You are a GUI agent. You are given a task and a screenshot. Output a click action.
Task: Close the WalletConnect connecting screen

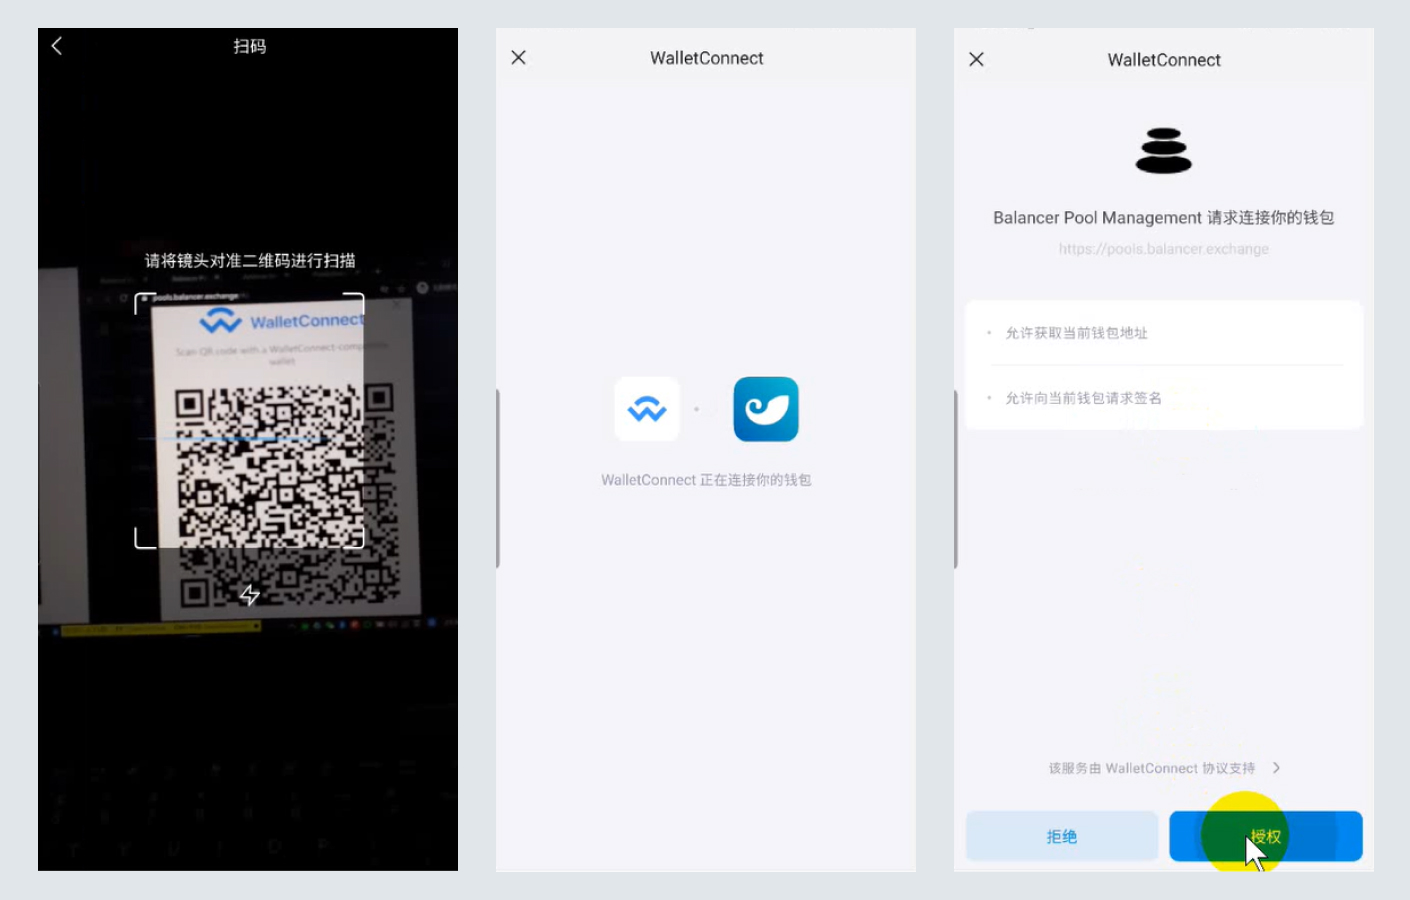click(518, 58)
